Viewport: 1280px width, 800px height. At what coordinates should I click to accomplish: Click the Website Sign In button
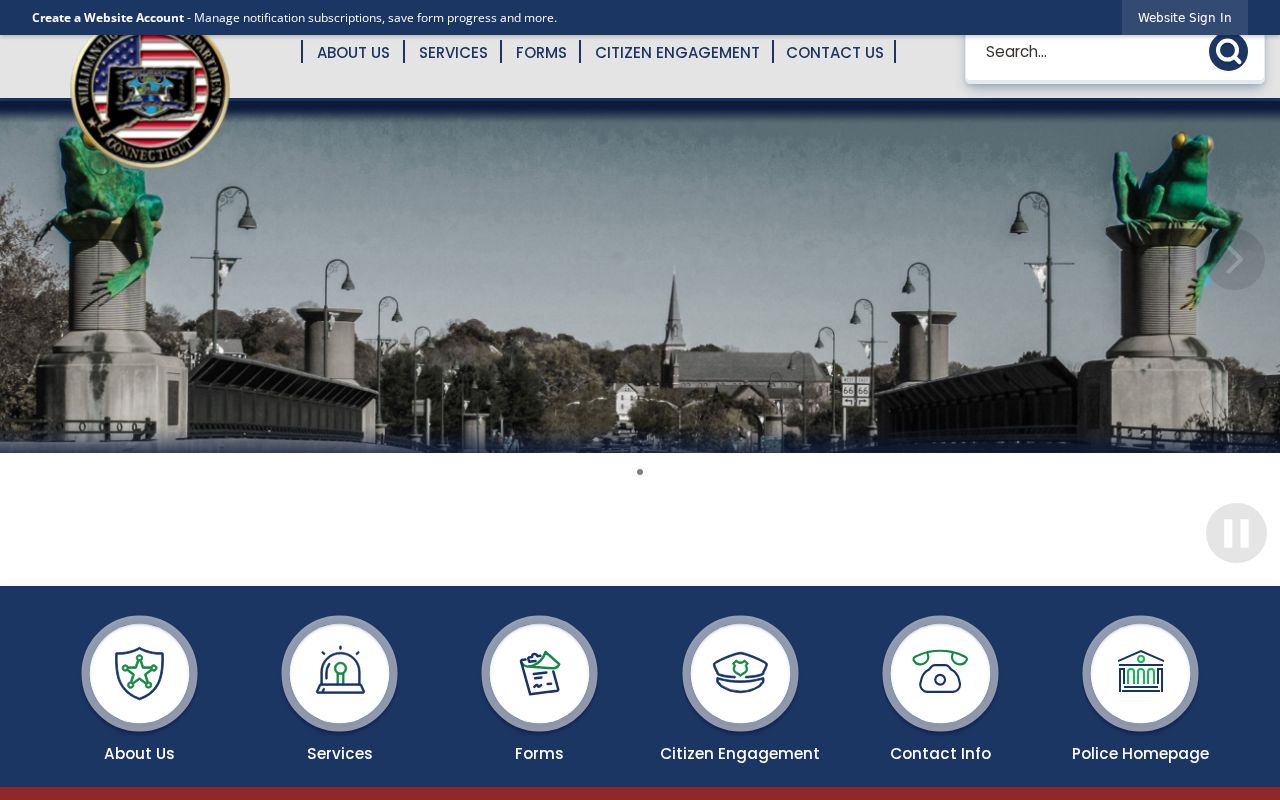[x=1185, y=17]
